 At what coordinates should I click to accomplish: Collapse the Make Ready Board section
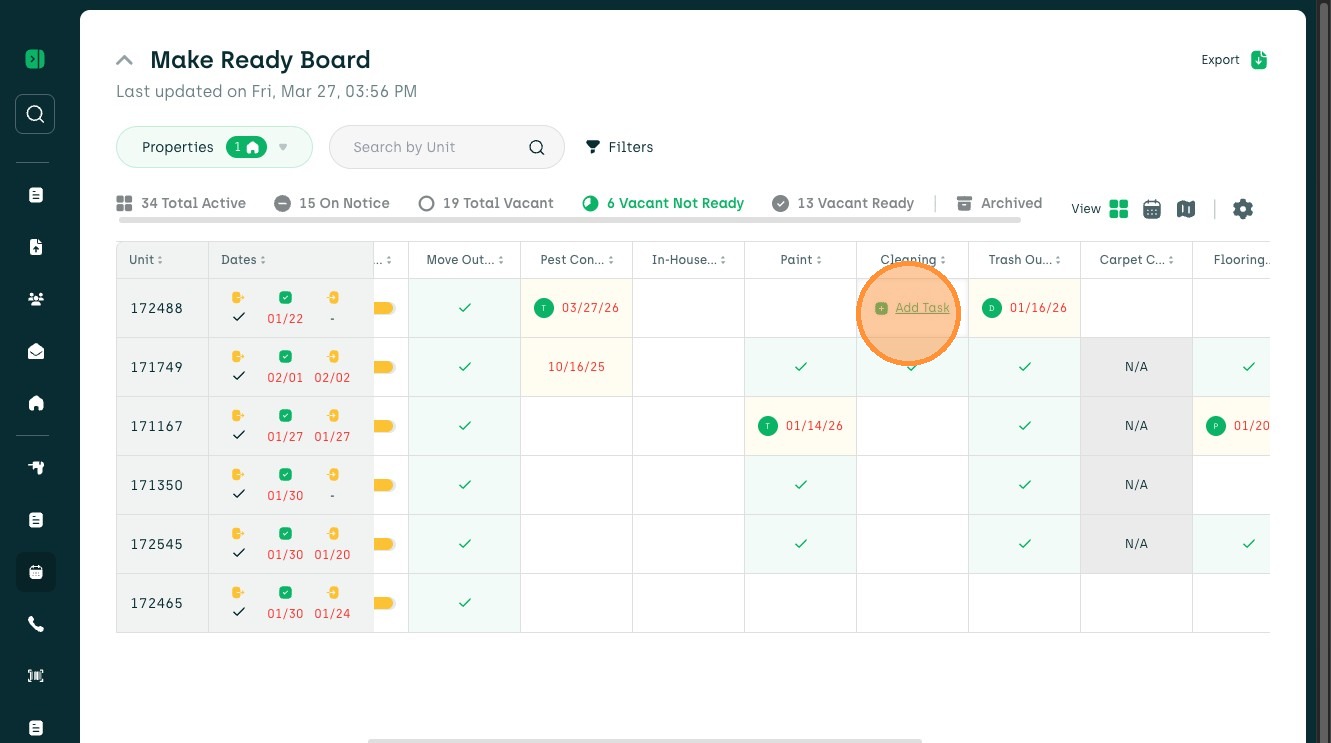[x=124, y=60]
